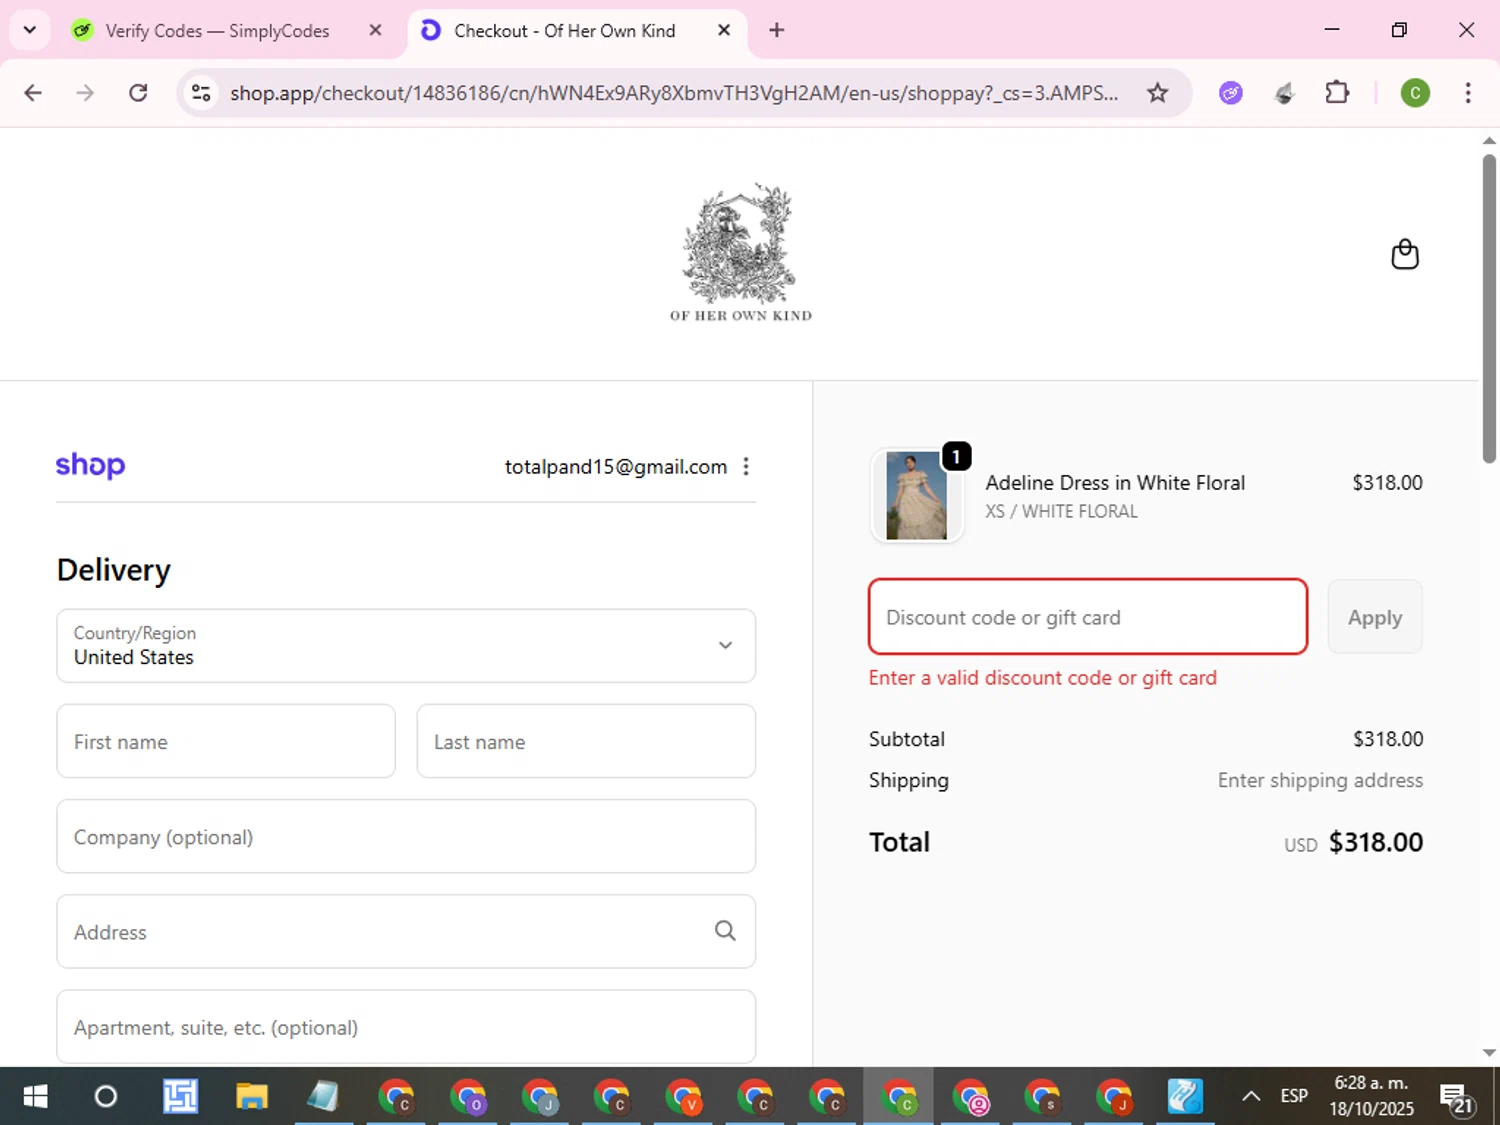This screenshot has height=1125, width=1500.
Task: Expand the Country/Region dropdown
Action: click(406, 646)
